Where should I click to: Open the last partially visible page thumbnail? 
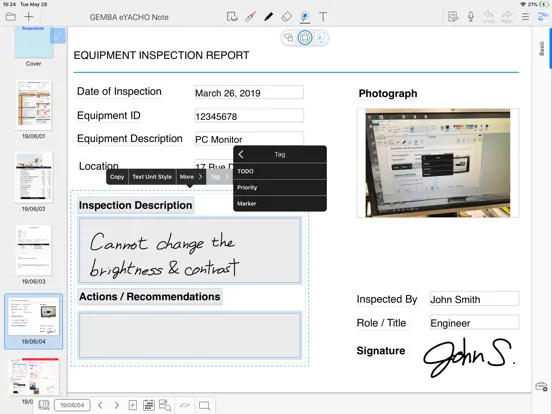(x=33, y=377)
